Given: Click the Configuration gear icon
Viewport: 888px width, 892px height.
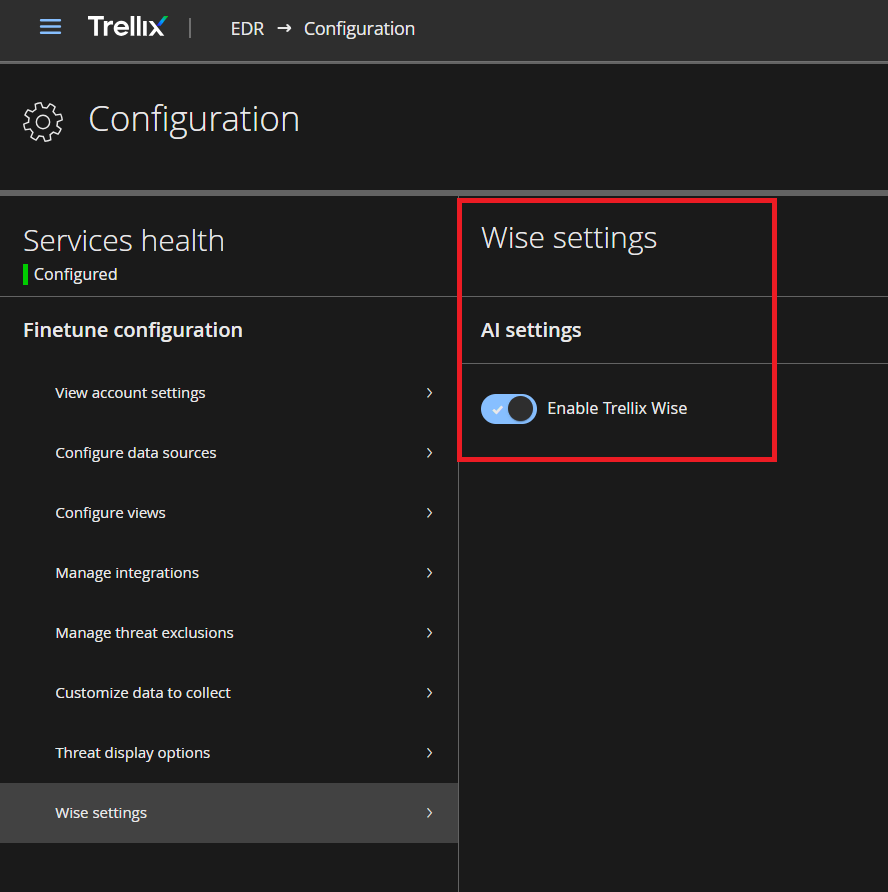Looking at the screenshot, I should (x=43, y=121).
